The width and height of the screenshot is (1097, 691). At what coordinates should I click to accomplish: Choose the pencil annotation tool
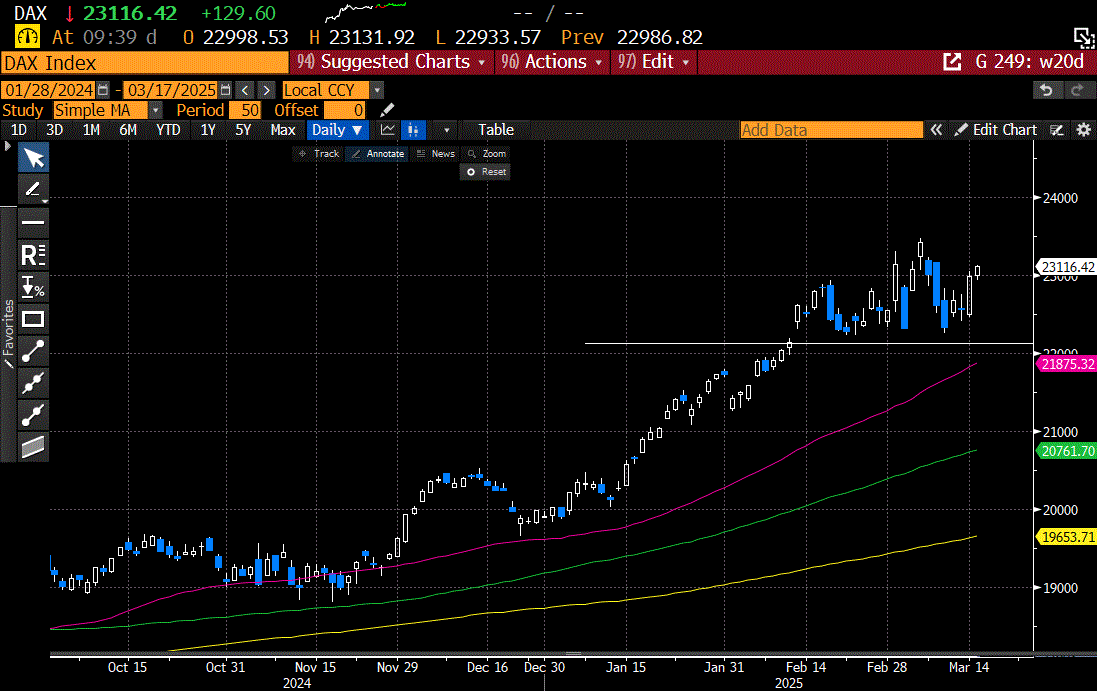(32, 189)
